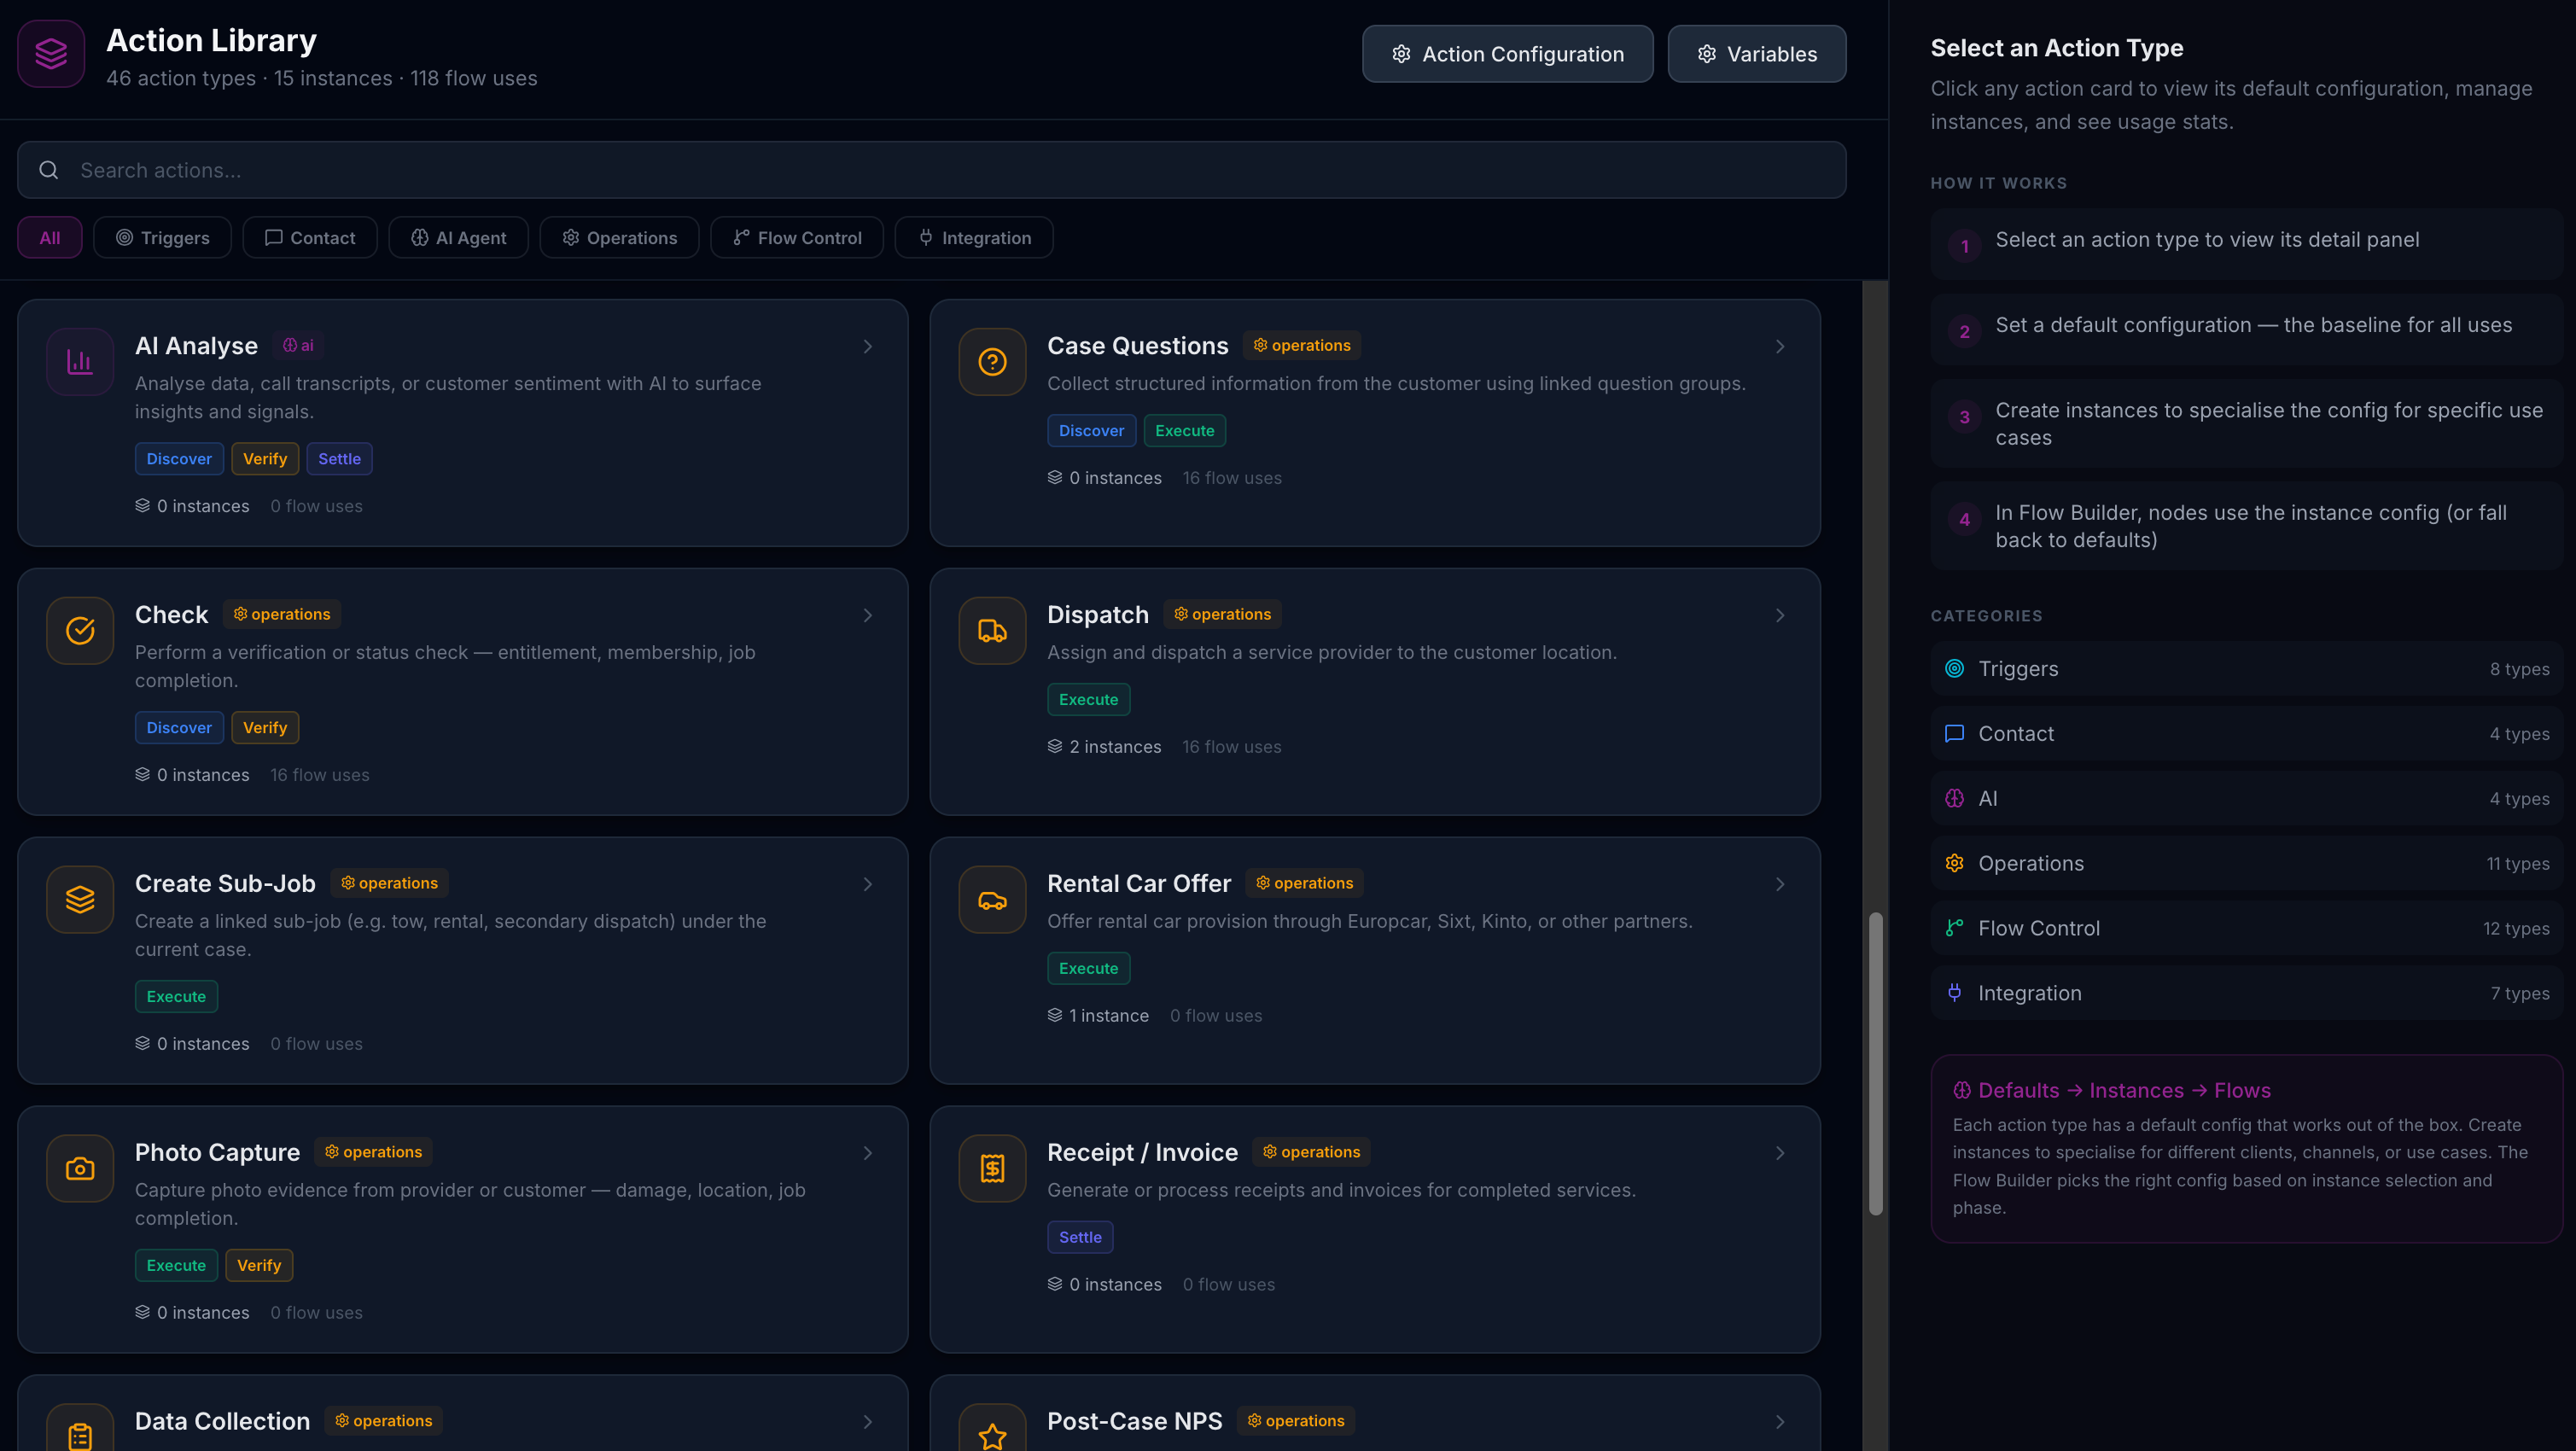
Task: Open the Integration category row (7 types)
Action: [x=2246, y=993]
